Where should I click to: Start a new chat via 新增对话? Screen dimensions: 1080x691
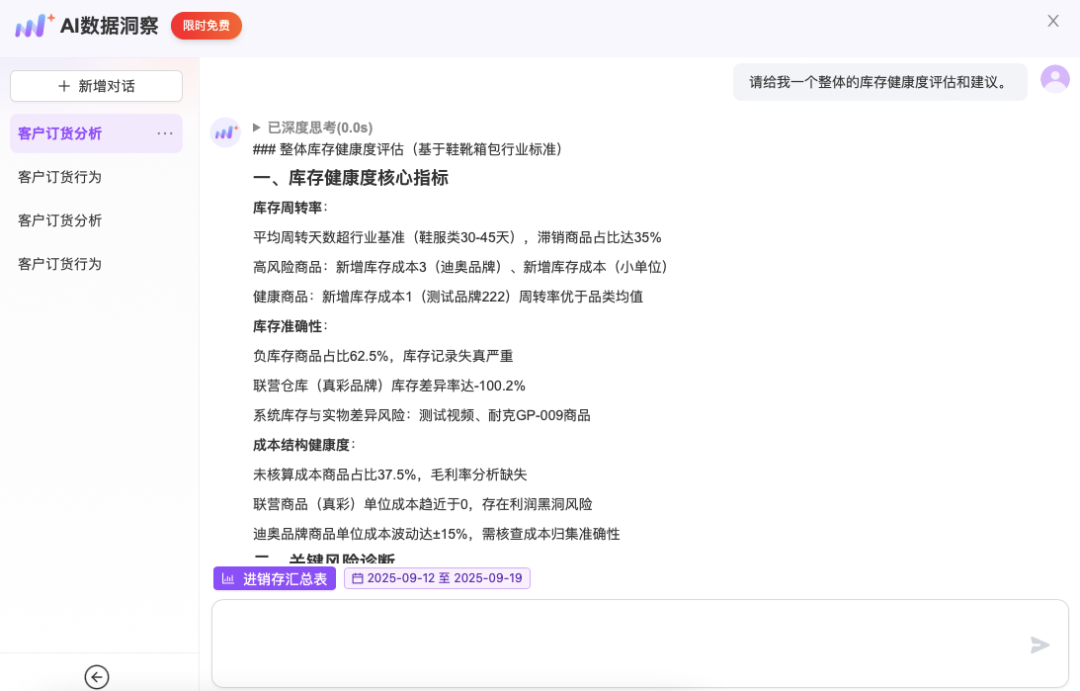[95, 86]
